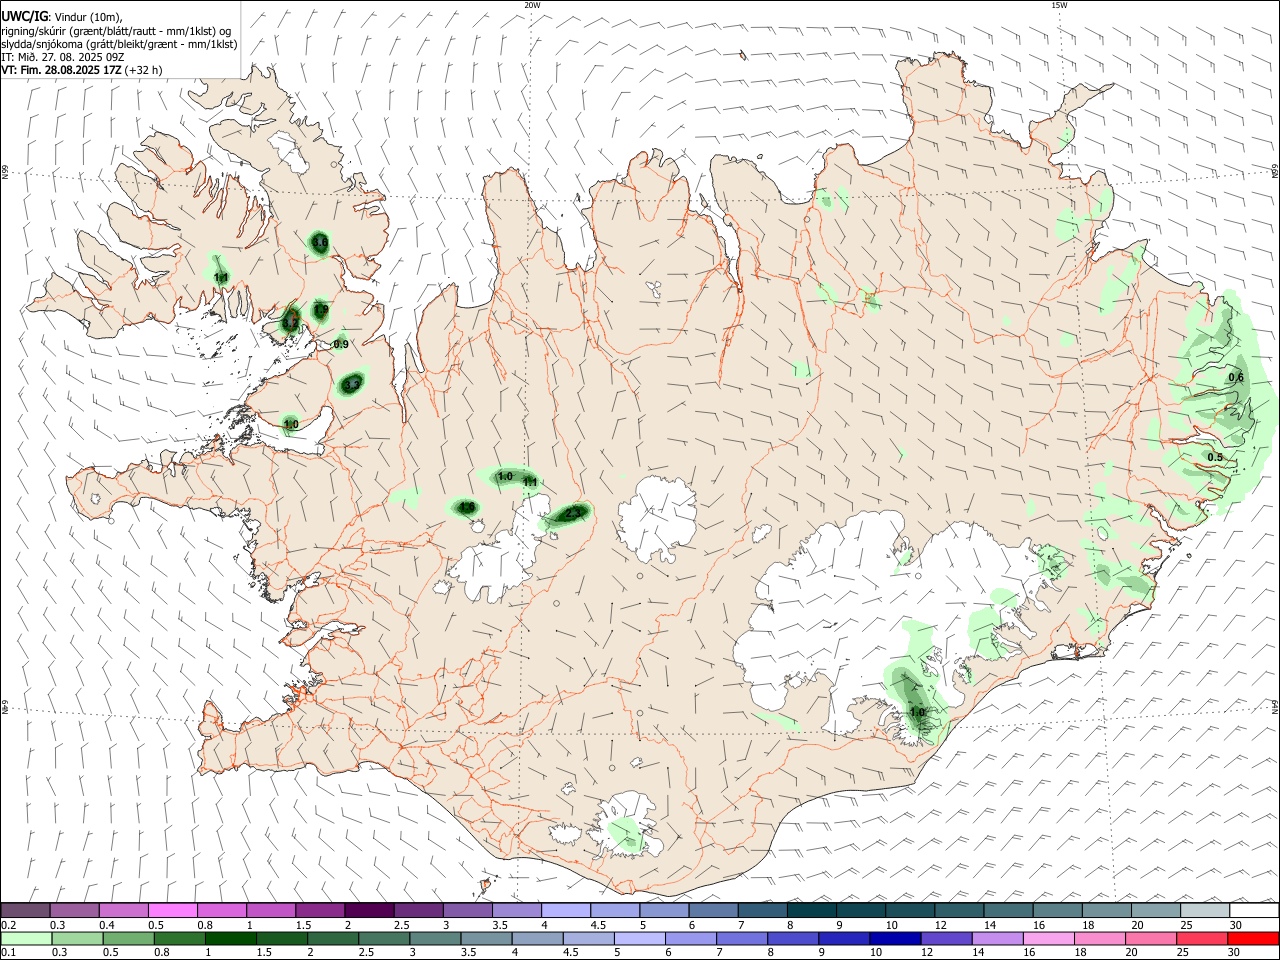Click the 0.5 precipitation value on east coast
This screenshot has width=1280, height=960.
point(1215,457)
